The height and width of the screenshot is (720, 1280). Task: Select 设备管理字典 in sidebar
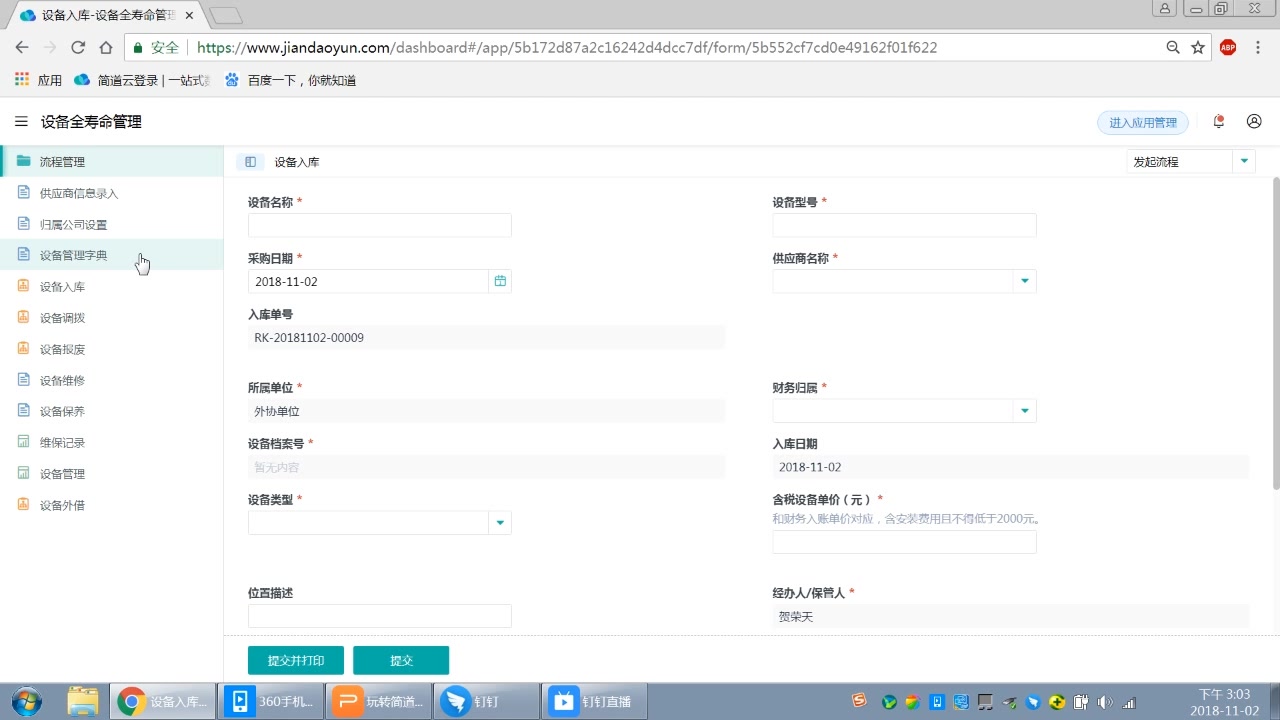tap(111, 255)
